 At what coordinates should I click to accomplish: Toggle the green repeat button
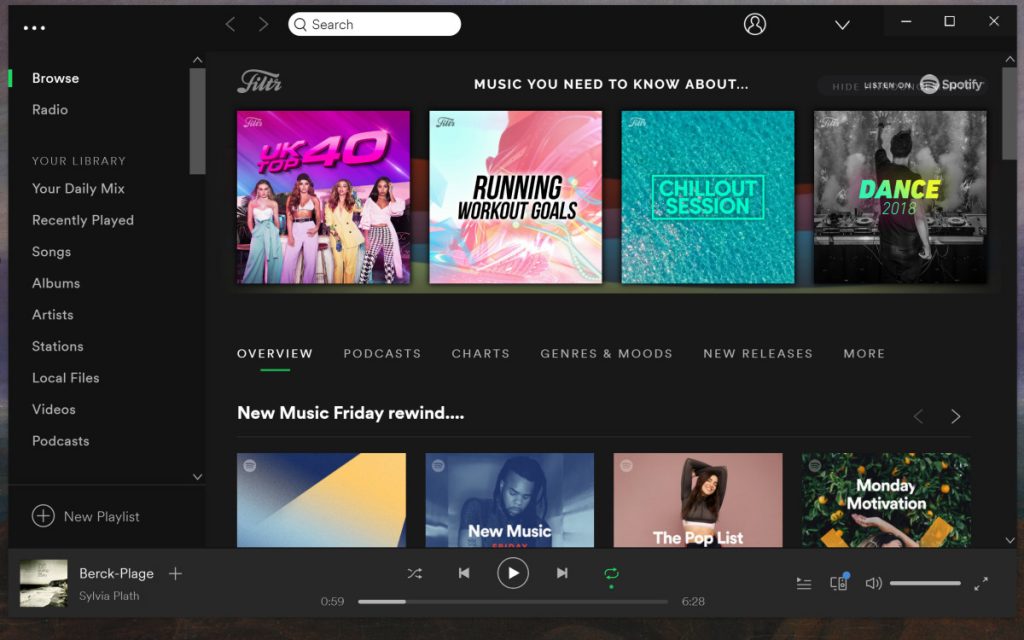pos(611,574)
